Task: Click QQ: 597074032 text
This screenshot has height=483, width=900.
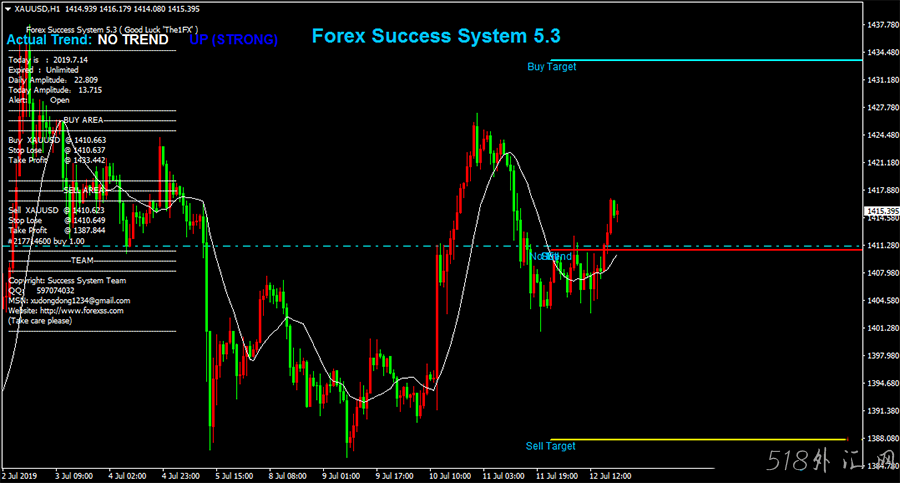Action: 41,291
